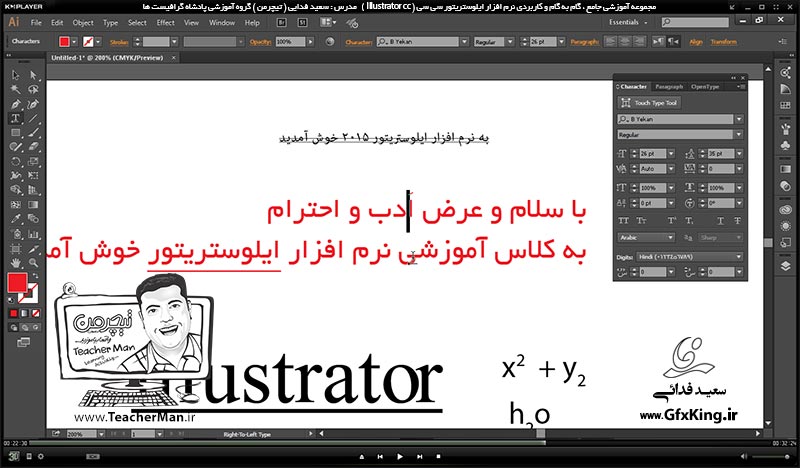Switch to the Paragraph tab
The height and width of the screenshot is (468, 800).
click(669, 87)
